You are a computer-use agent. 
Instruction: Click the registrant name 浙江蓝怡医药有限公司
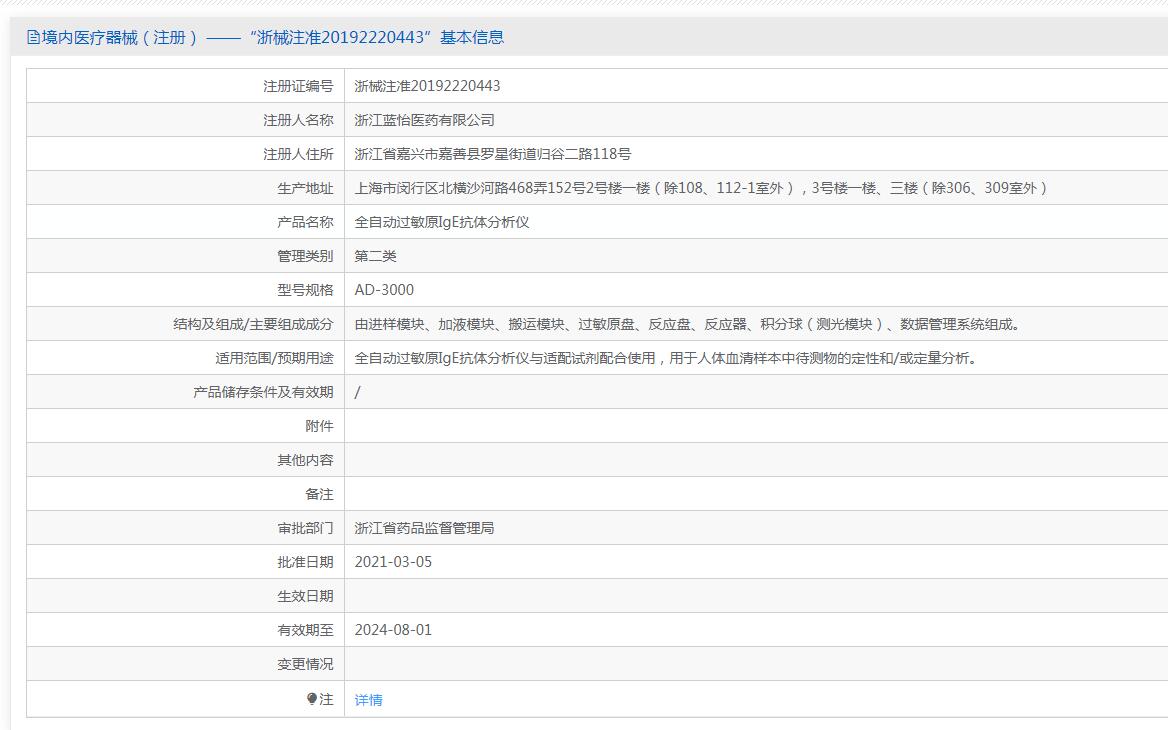click(x=424, y=120)
